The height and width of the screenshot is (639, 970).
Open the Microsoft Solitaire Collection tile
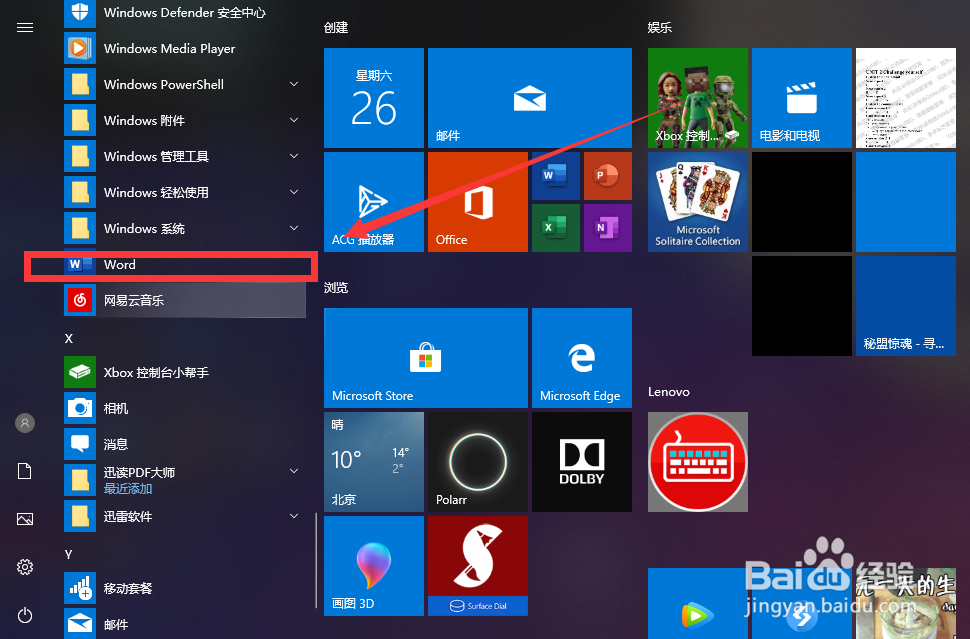point(698,202)
